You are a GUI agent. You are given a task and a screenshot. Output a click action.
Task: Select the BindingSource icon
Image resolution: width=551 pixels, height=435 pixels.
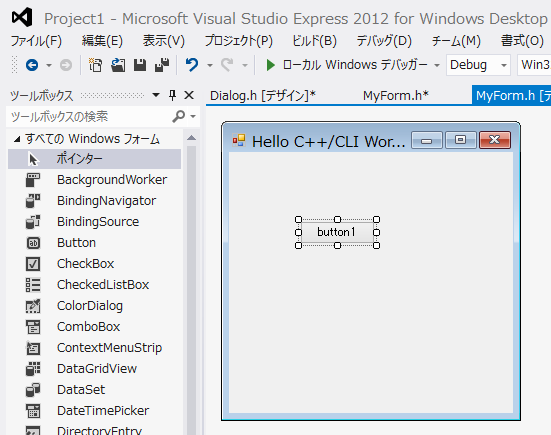click(x=33, y=222)
